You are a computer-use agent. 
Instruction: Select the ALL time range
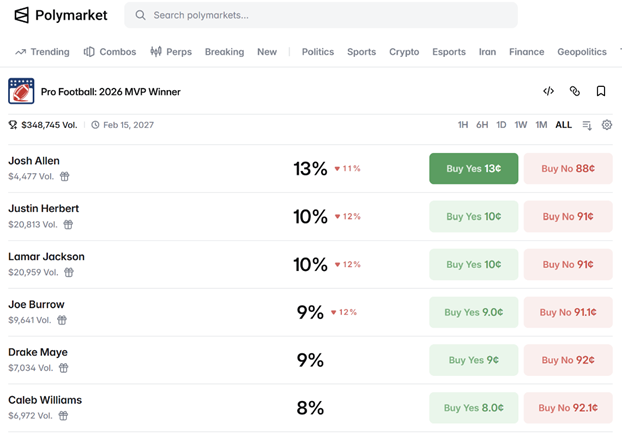563,125
